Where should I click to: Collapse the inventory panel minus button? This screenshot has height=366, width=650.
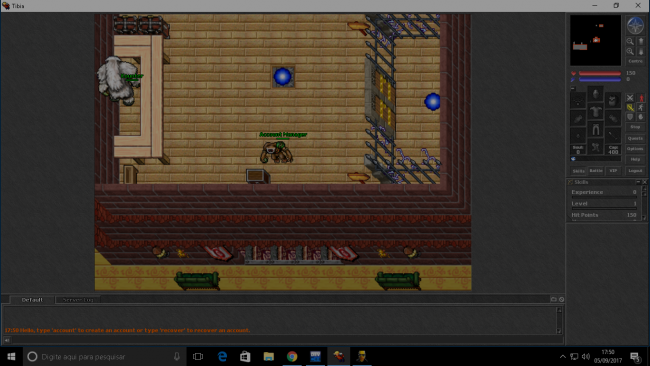573,88
